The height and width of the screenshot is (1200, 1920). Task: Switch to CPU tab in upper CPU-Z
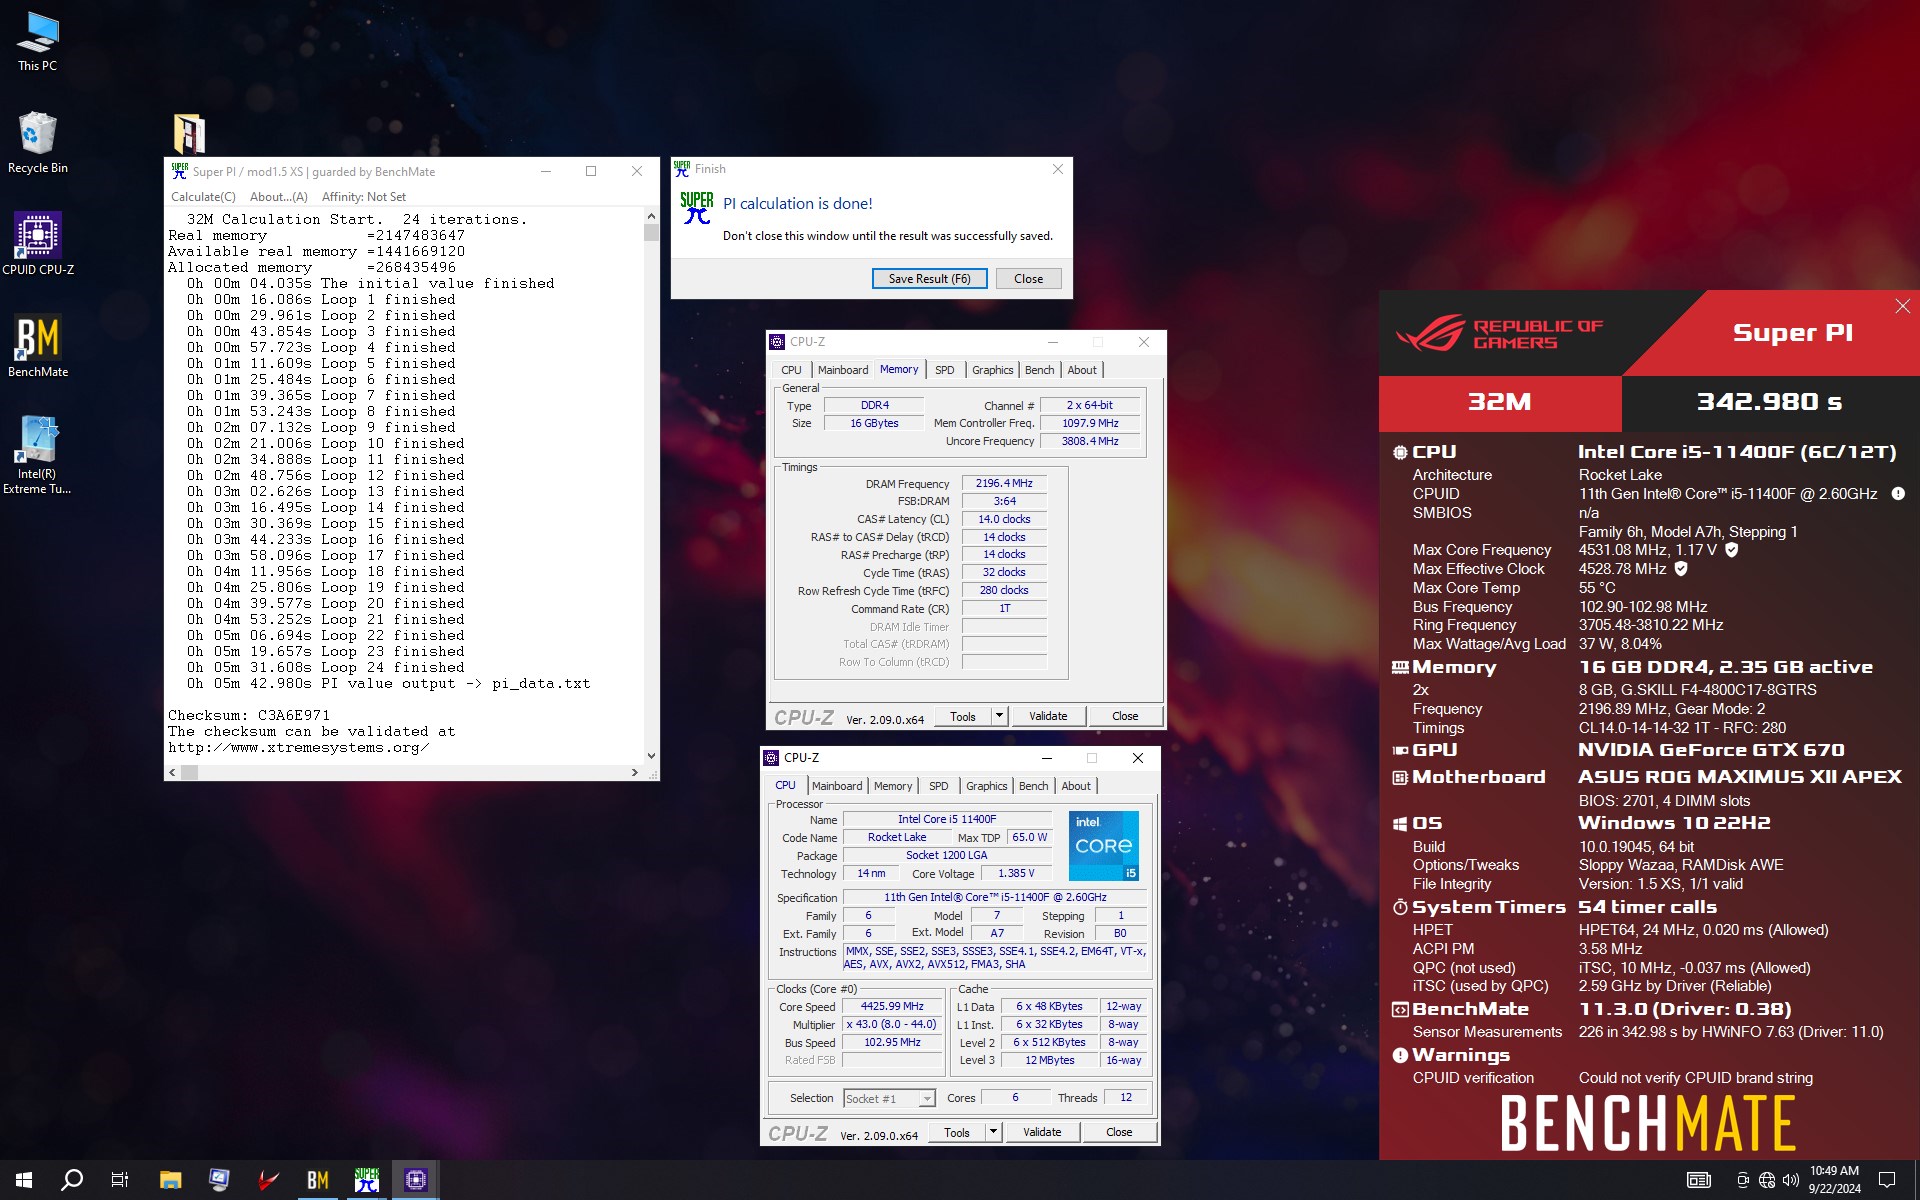791,370
